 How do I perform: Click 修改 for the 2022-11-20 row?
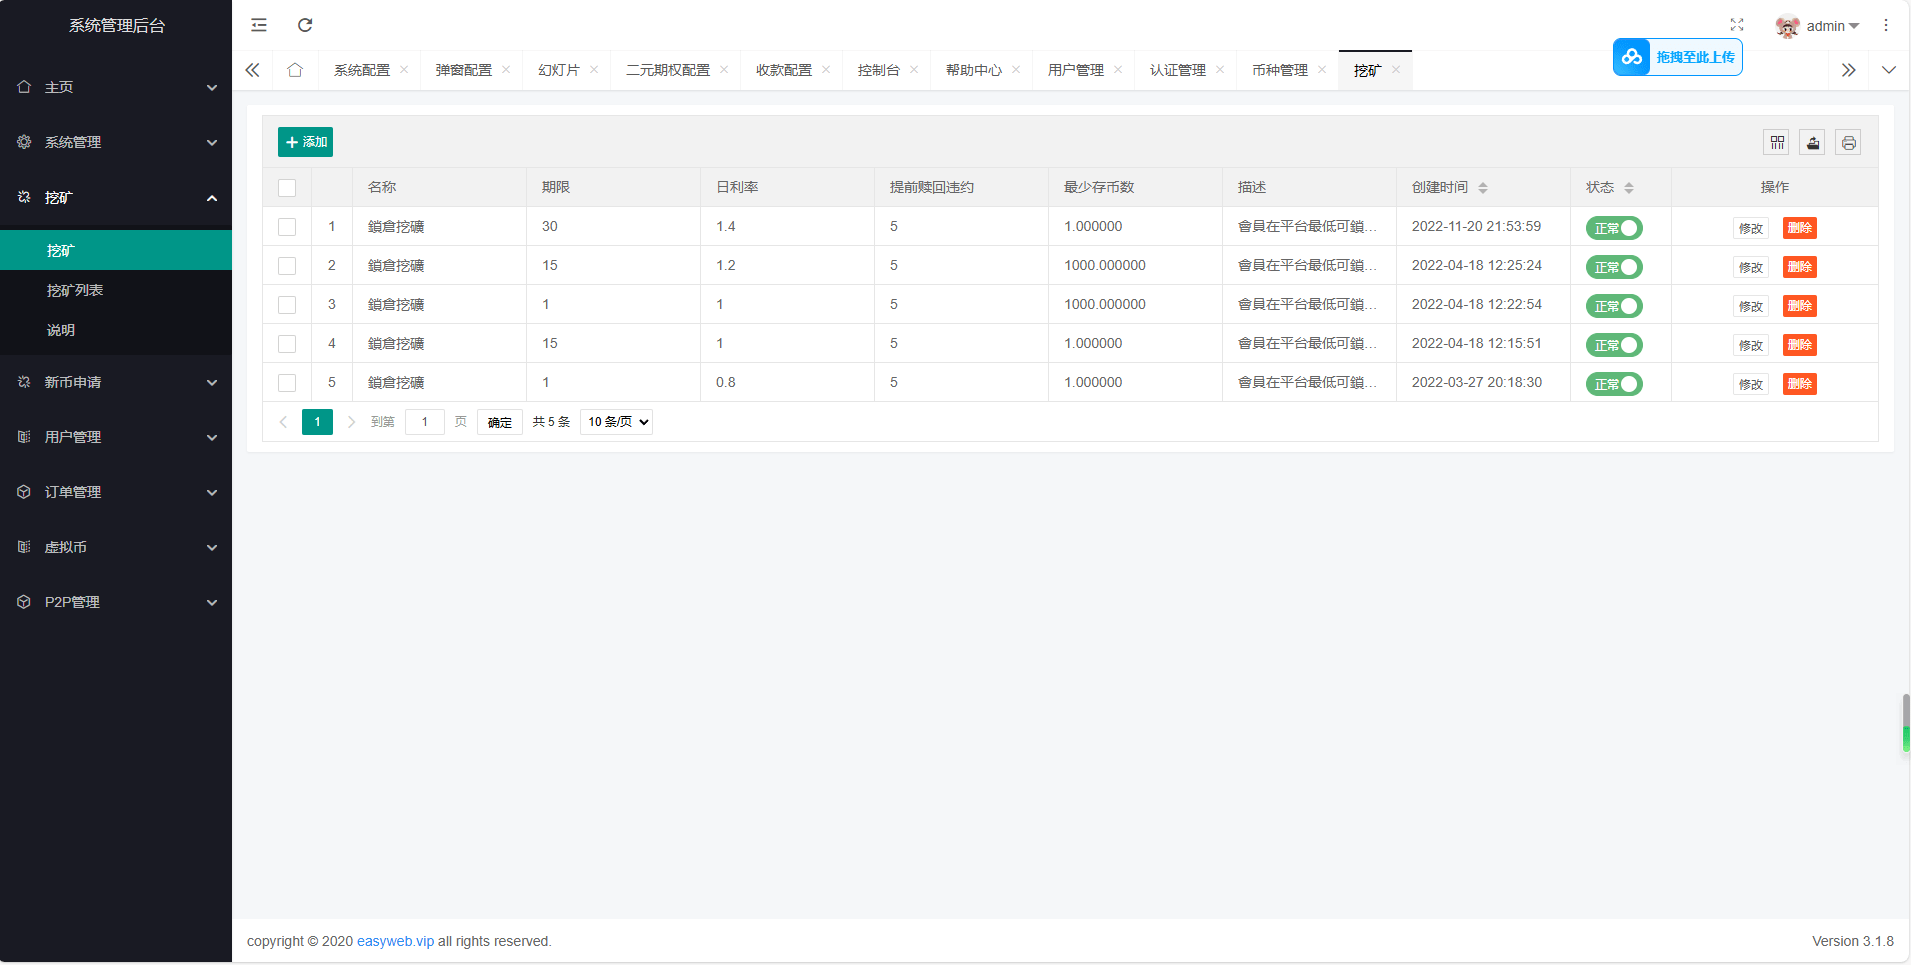tap(1751, 228)
